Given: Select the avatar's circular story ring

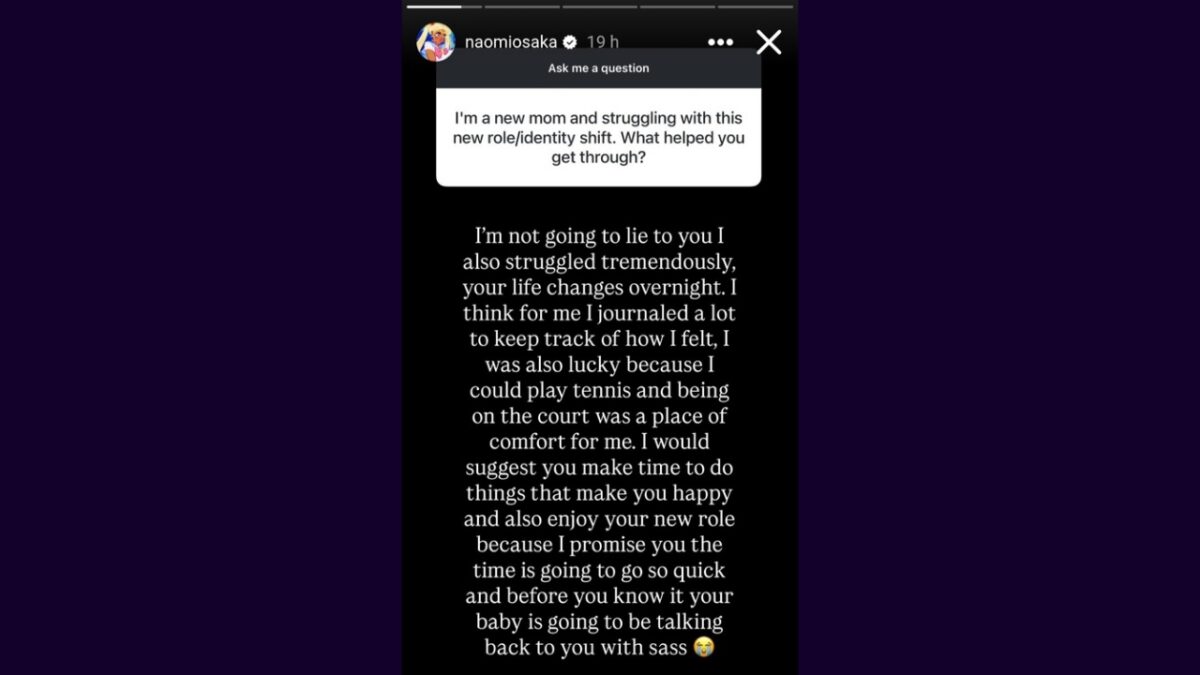Looking at the screenshot, I should [438, 24].
